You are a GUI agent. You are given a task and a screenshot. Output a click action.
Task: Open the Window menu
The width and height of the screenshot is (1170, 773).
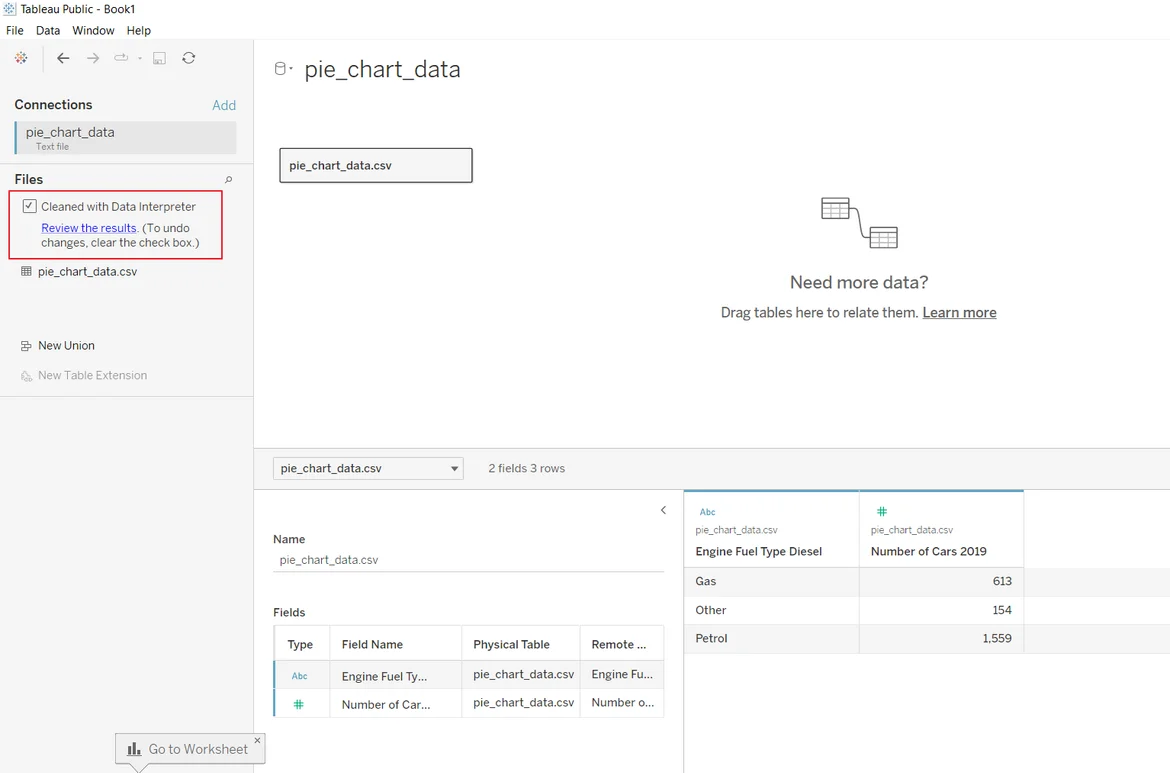click(x=93, y=31)
